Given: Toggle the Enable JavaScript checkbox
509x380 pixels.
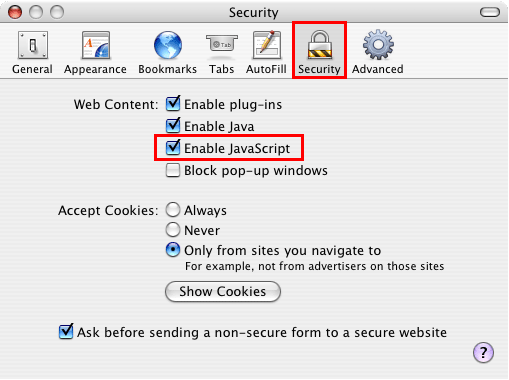Looking at the screenshot, I should [x=173, y=148].
